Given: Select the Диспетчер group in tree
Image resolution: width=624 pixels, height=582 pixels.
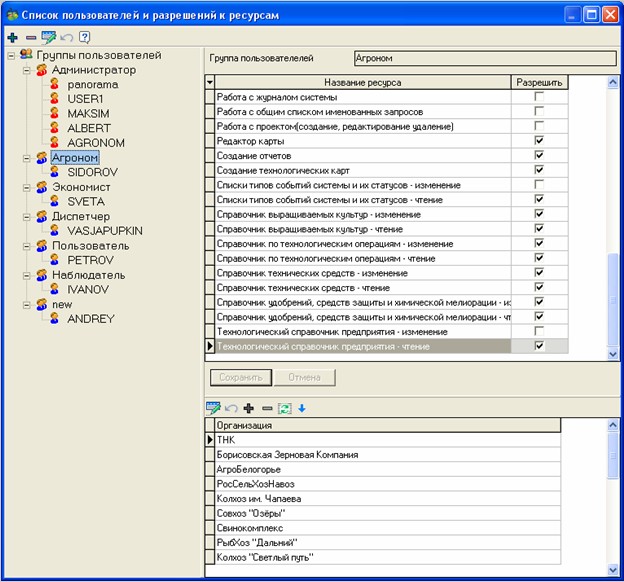Looking at the screenshot, I should 80,216.
